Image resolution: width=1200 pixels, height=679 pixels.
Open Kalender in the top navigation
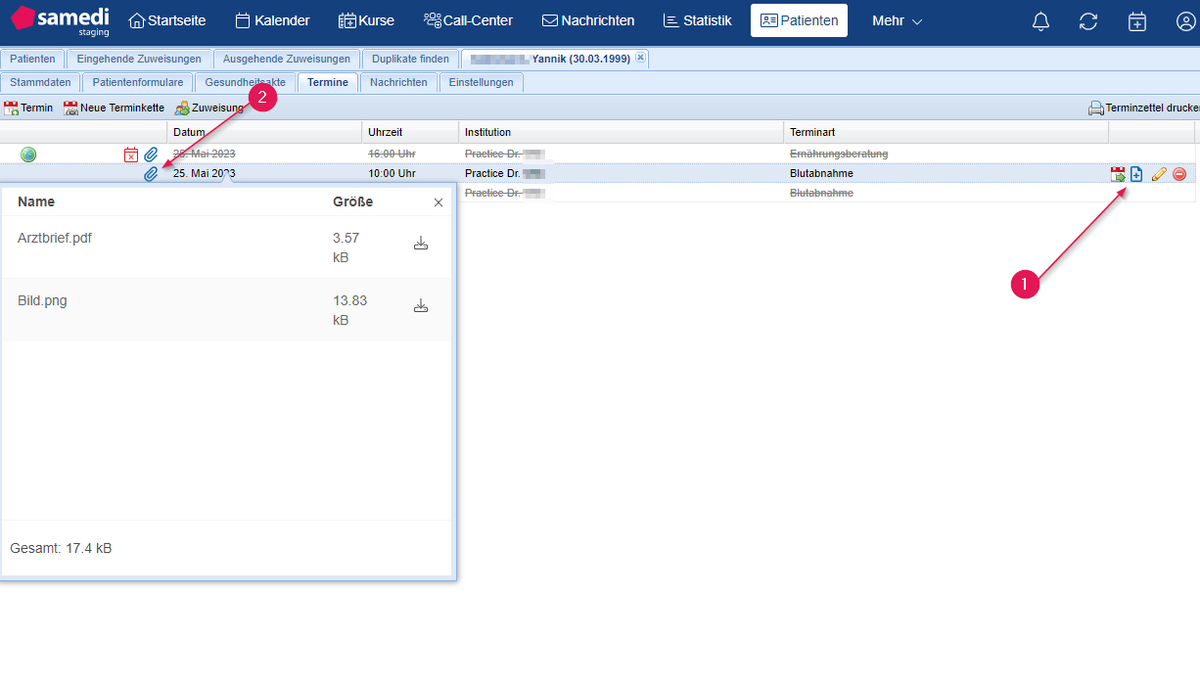(x=272, y=21)
